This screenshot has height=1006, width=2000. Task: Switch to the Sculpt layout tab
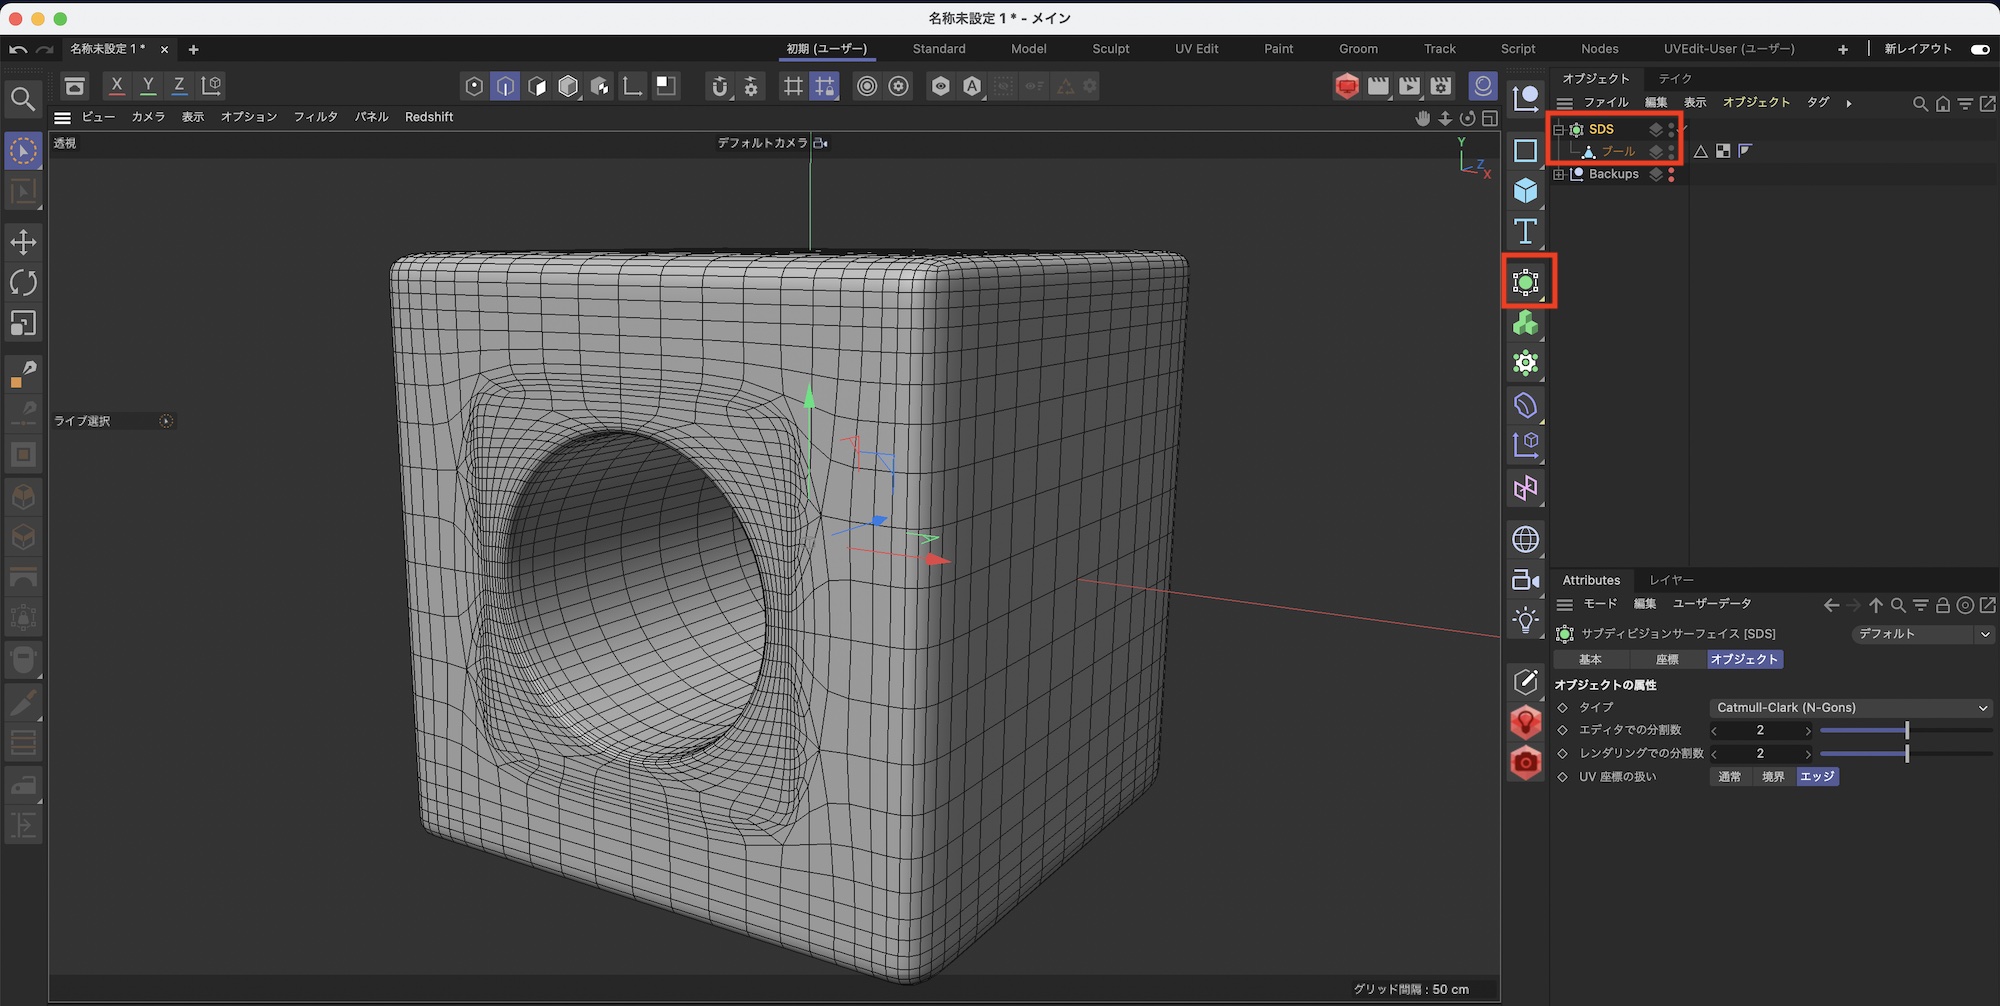[x=1110, y=49]
